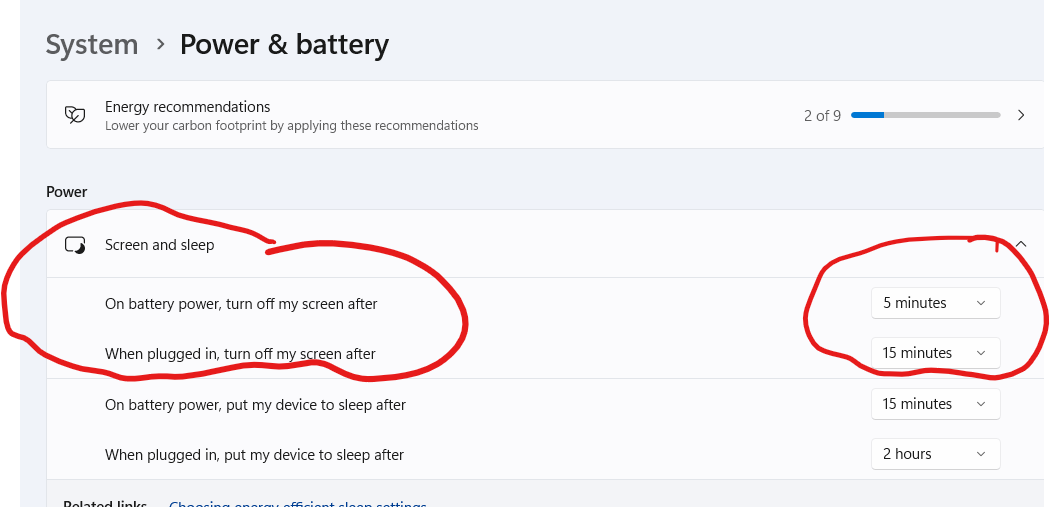Image resolution: width=1050 pixels, height=507 pixels.
Task: Select the 'On battery power, turn off my screen after' label
Action: point(241,304)
